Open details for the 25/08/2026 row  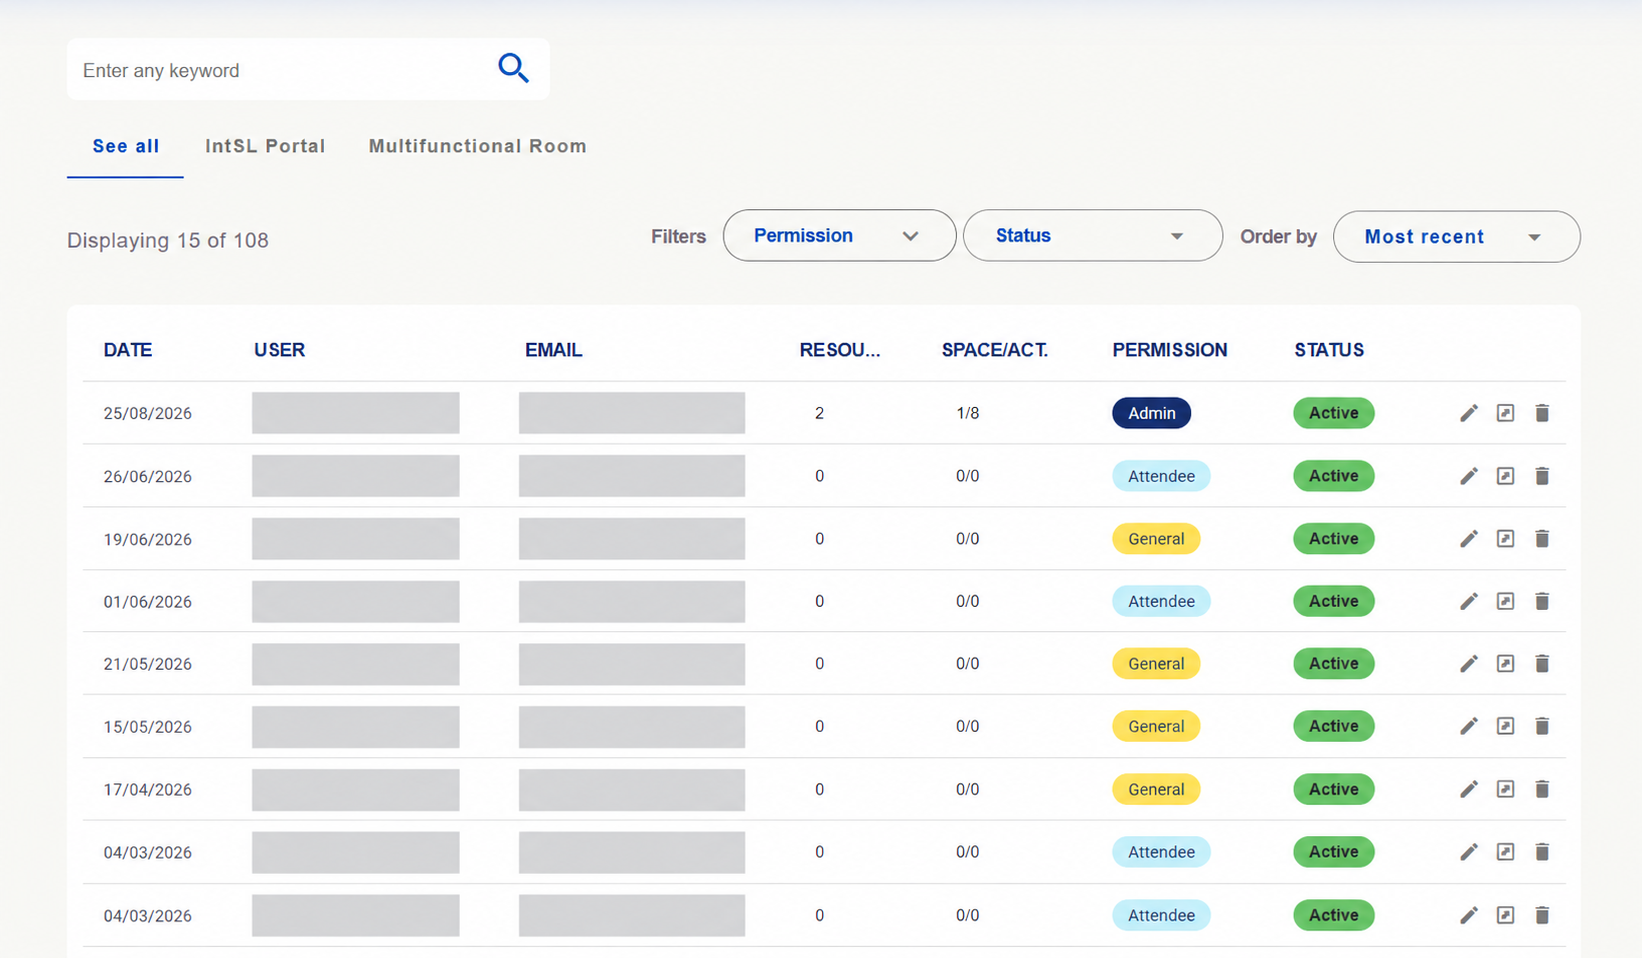pos(1505,413)
